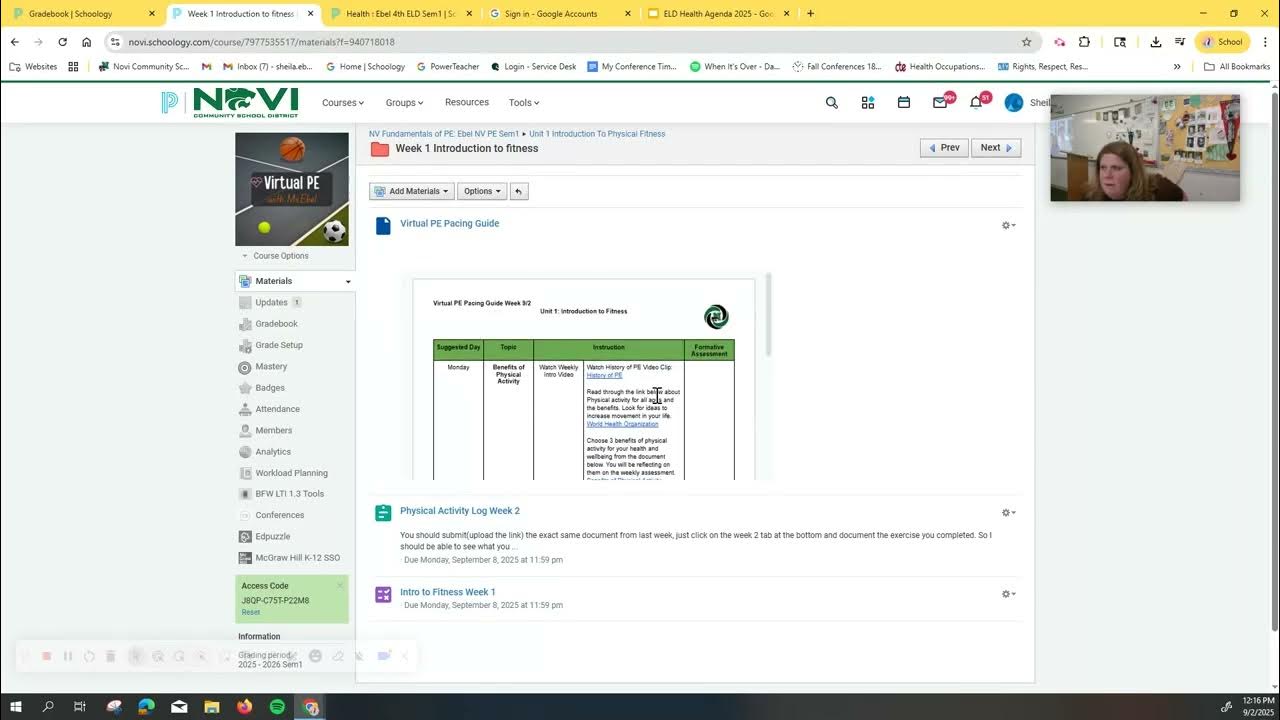The height and width of the screenshot is (720, 1280).
Task: Click the return arrow button beside Options
Action: pyautogui.click(x=518, y=191)
